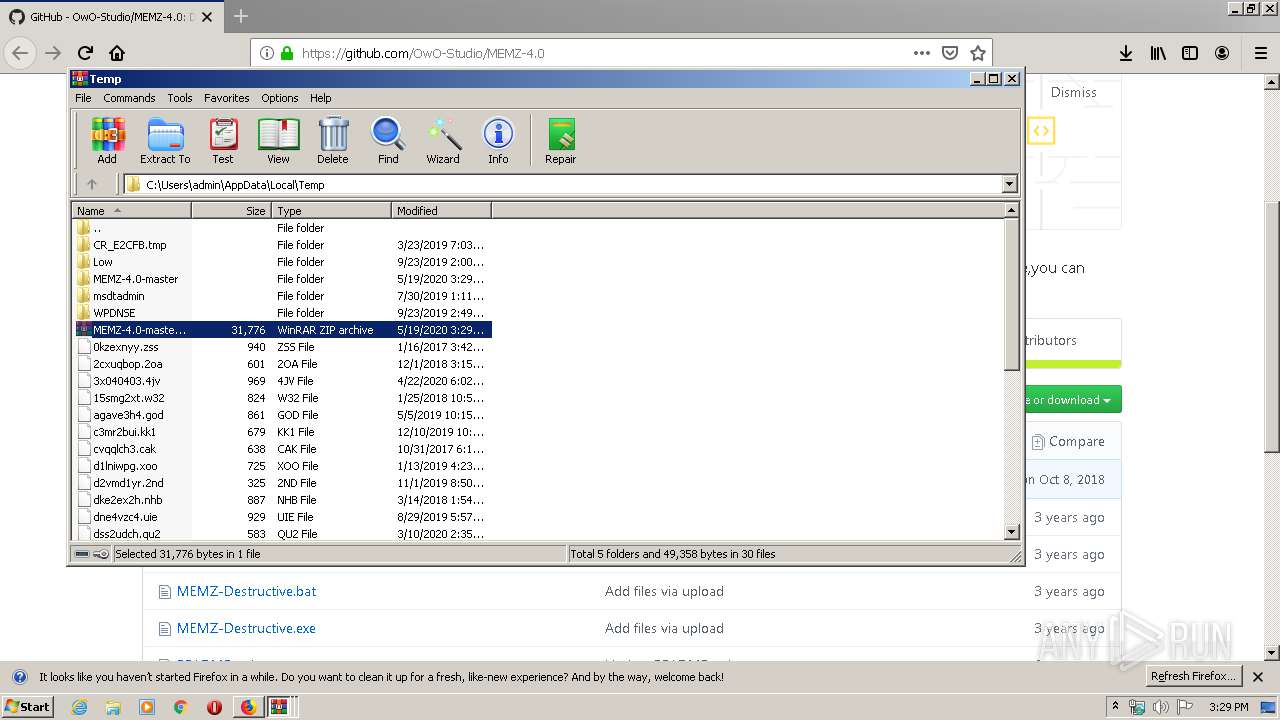Select file cvqqlch3.cak
1280x720 pixels.
pyautogui.click(x=282, y=449)
